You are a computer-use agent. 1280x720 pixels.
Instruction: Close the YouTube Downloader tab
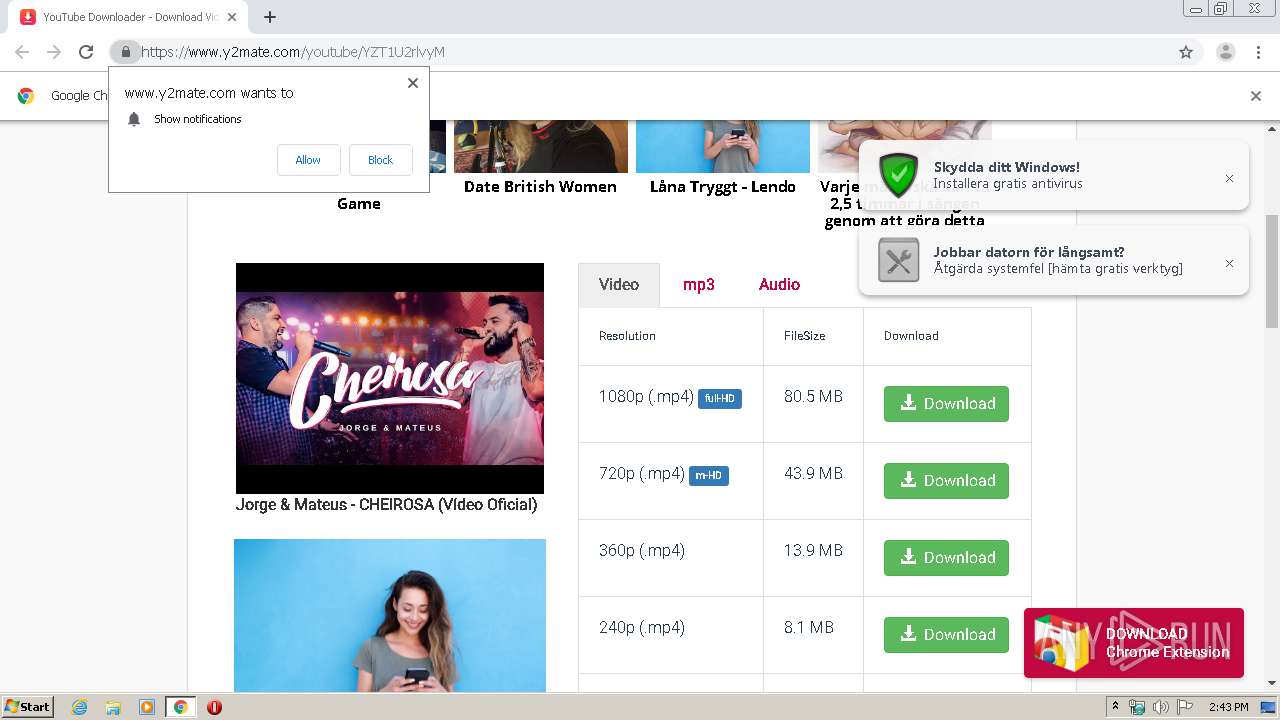click(232, 17)
